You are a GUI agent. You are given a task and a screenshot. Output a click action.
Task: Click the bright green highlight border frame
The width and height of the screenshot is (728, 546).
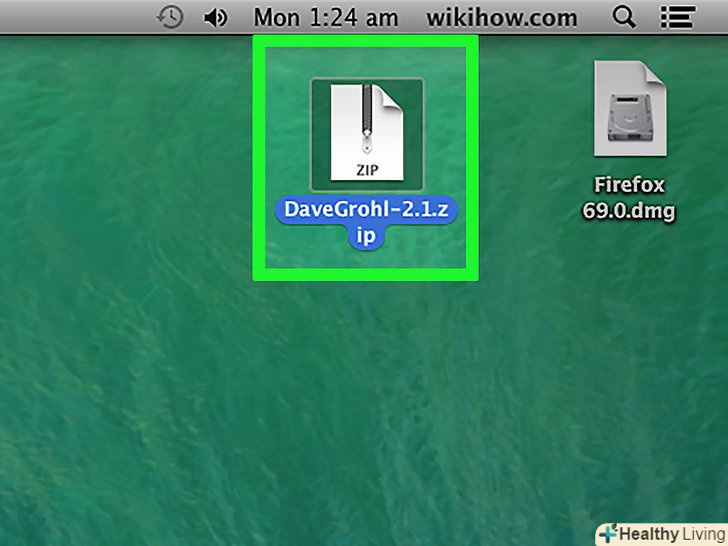(x=365, y=41)
